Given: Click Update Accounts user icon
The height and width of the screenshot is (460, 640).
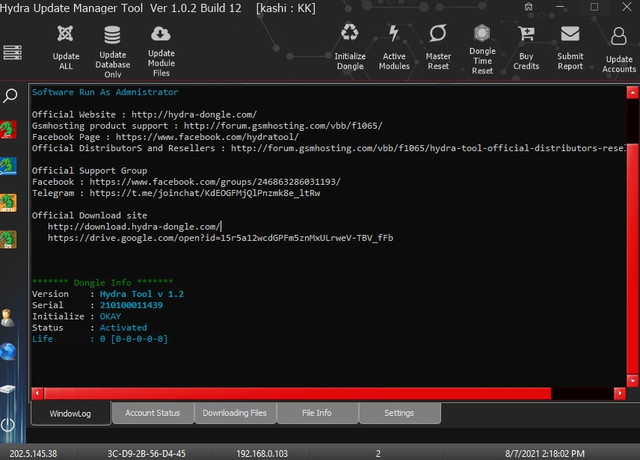Looking at the screenshot, I should pos(619,36).
